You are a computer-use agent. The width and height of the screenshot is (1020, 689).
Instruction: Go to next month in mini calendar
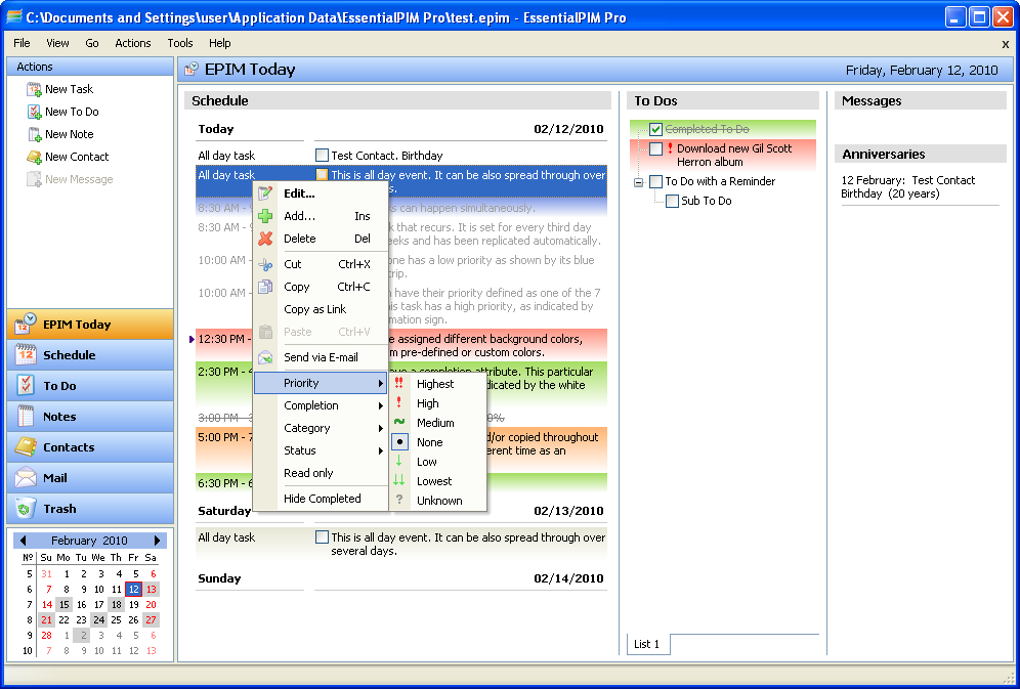(x=157, y=541)
